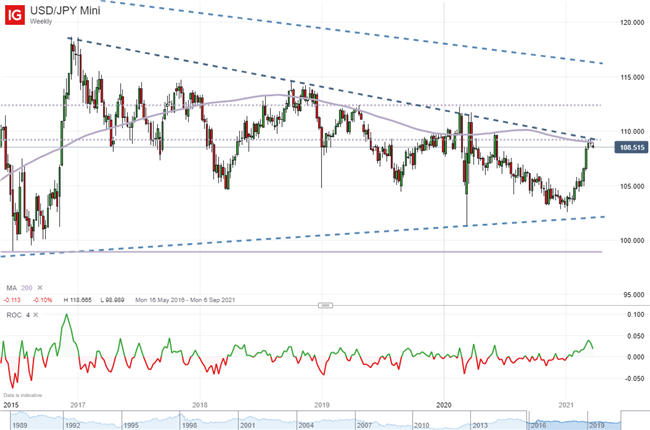Click 2007 in the navigator timeline
The width and height of the screenshot is (650, 430).
[x=364, y=425]
